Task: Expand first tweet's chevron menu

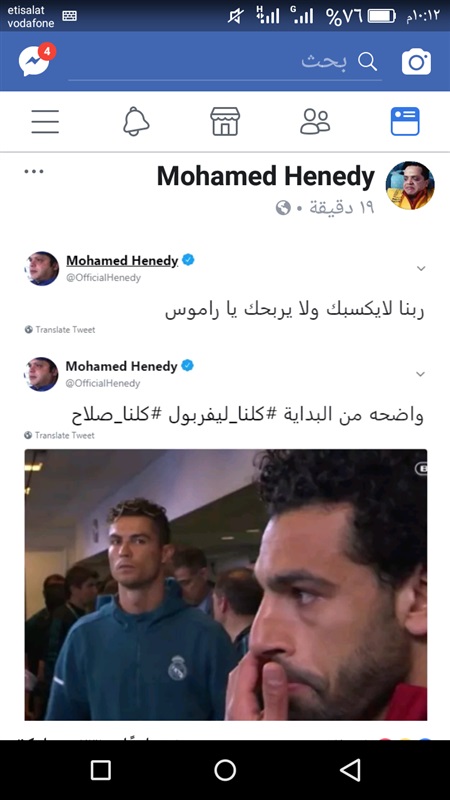Action: [x=421, y=268]
